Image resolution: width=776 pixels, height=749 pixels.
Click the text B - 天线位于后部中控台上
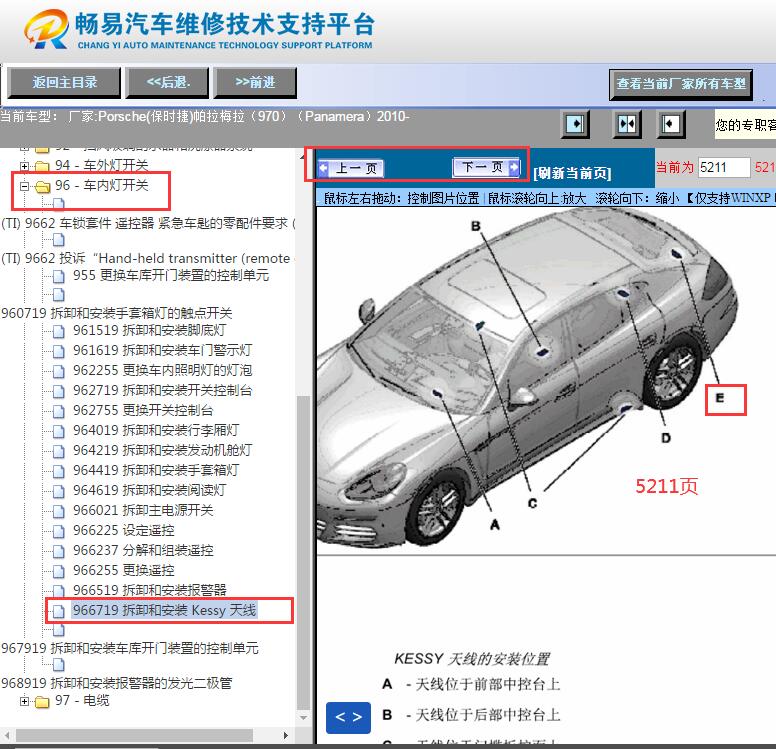(x=471, y=715)
